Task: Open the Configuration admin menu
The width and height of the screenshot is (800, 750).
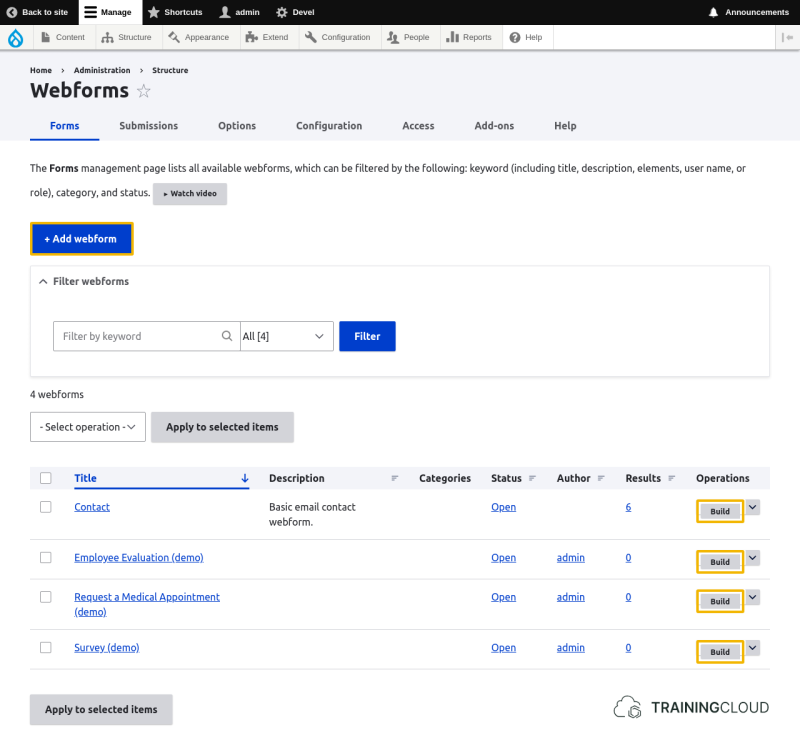Action: coord(338,37)
